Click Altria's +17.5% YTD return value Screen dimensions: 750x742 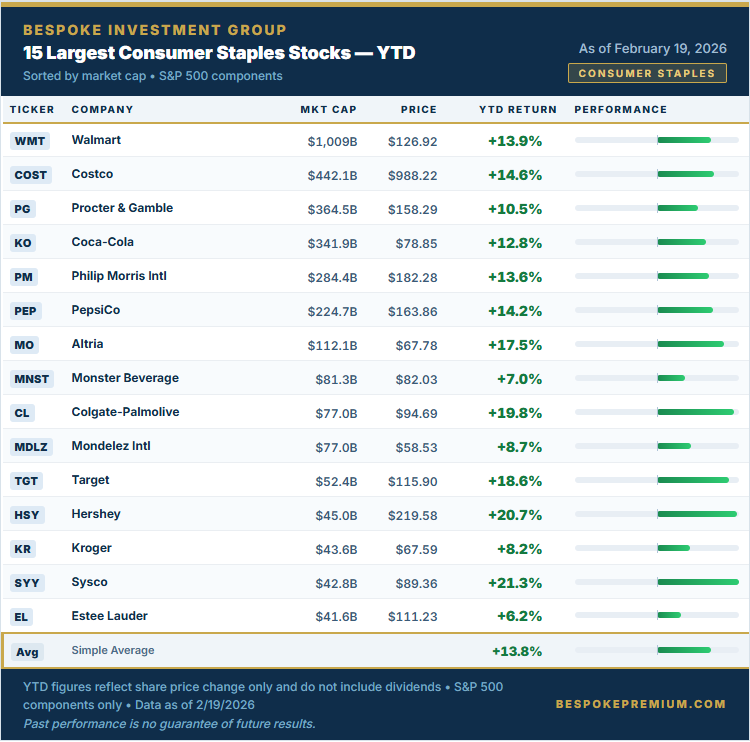tap(514, 345)
